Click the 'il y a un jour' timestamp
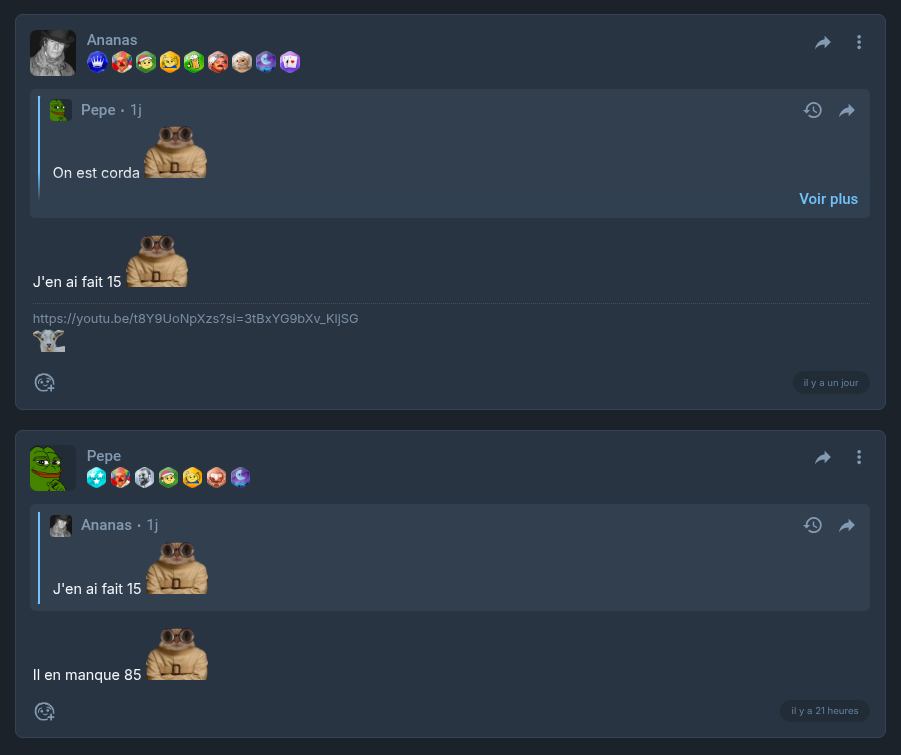The image size is (901, 755). 831,383
